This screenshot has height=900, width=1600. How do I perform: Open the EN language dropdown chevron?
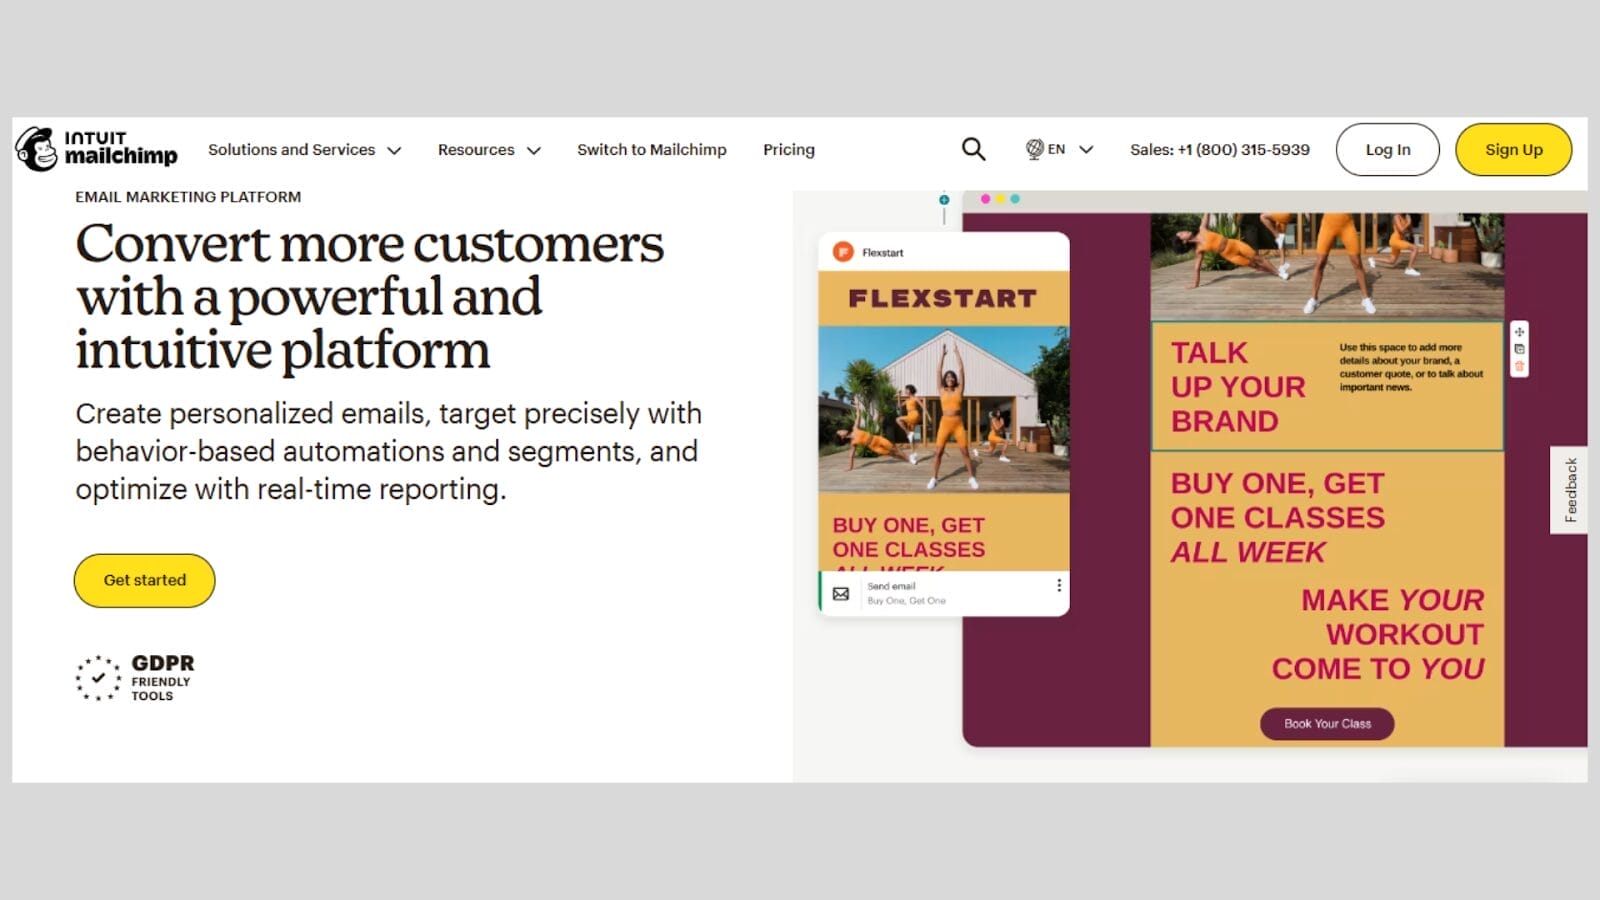click(1086, 149)
